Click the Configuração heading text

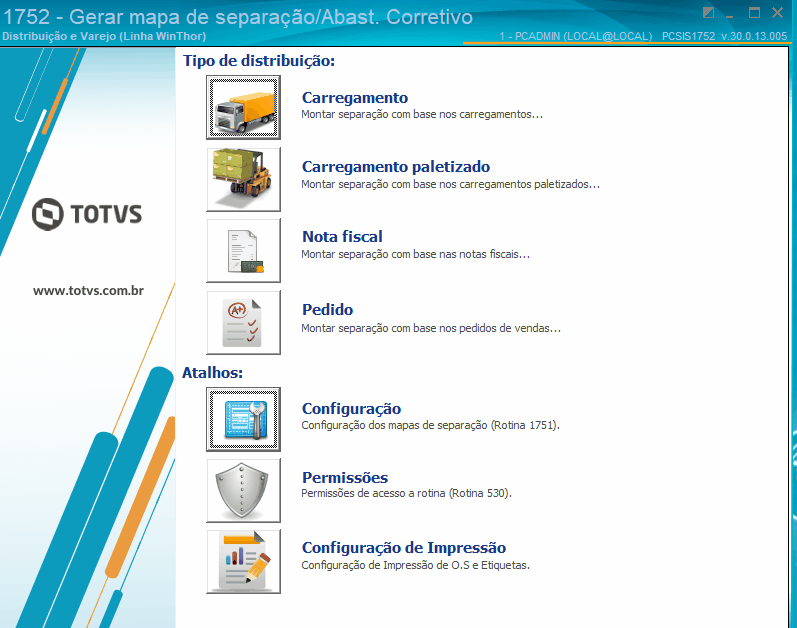[x=351, y=409]
